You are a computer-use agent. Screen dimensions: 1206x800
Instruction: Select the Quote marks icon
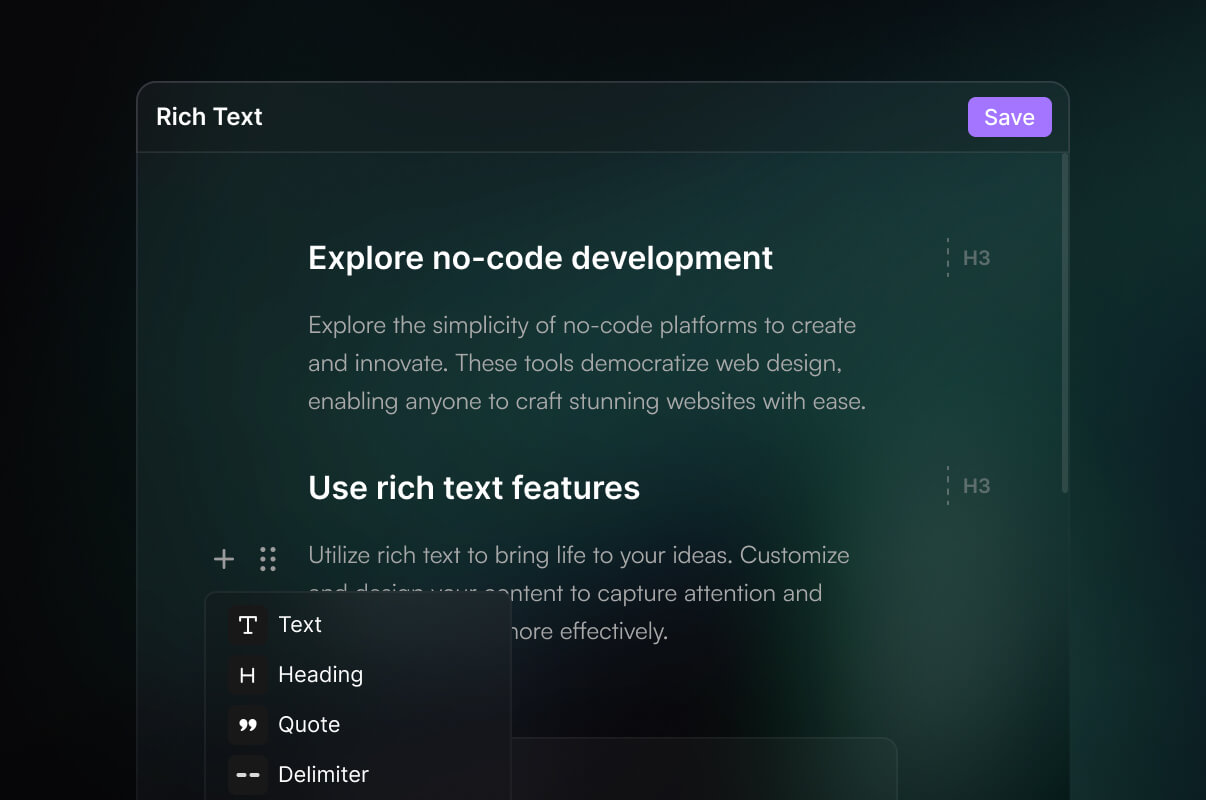click(248, 725)
